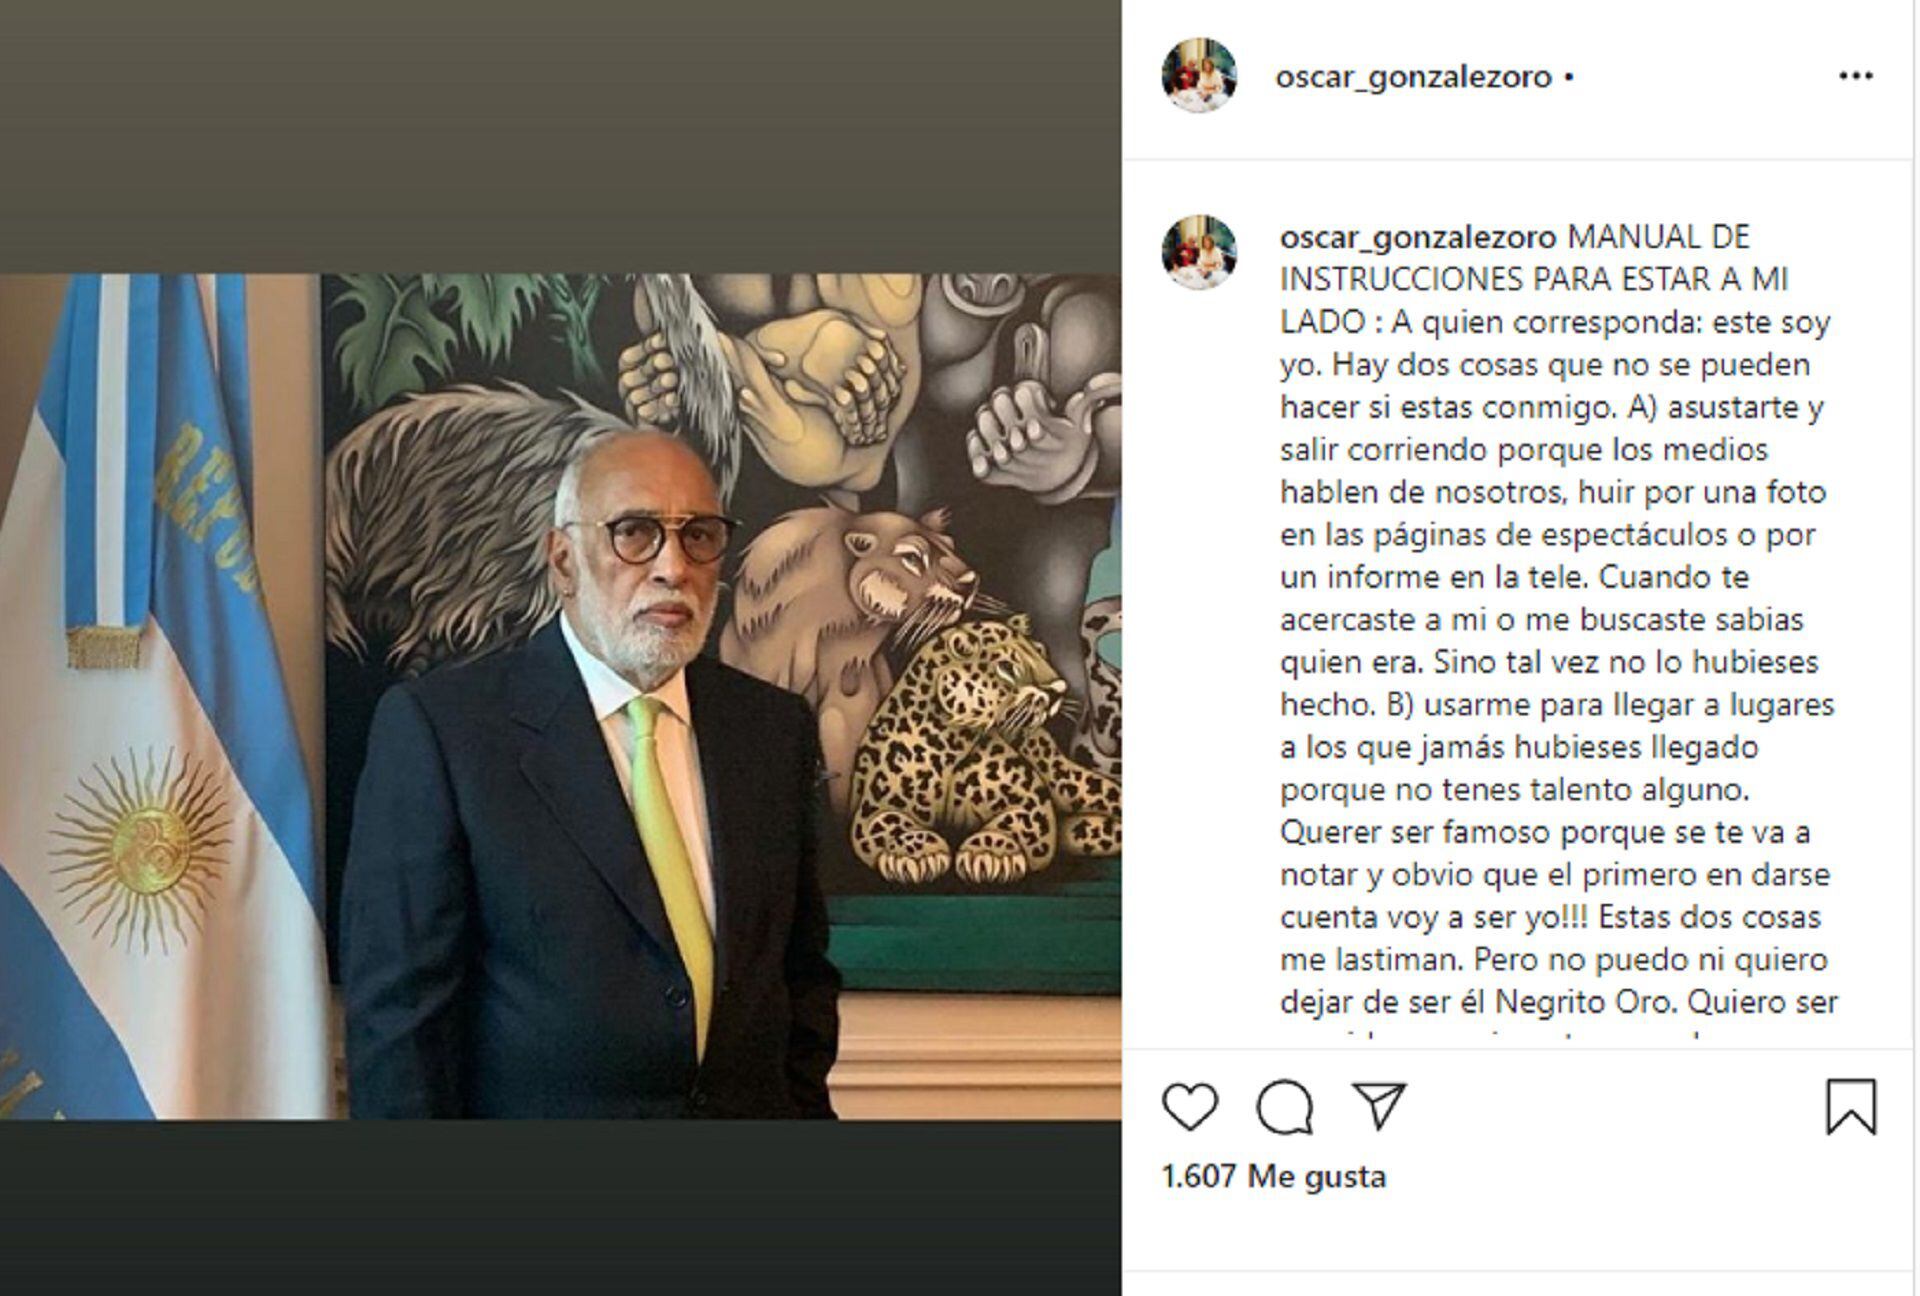Open header profile picture of oscar_gonzalezoro
Image resolution: width=1920 pixels, height=1296 pixels.
(x=1199, y=76)
